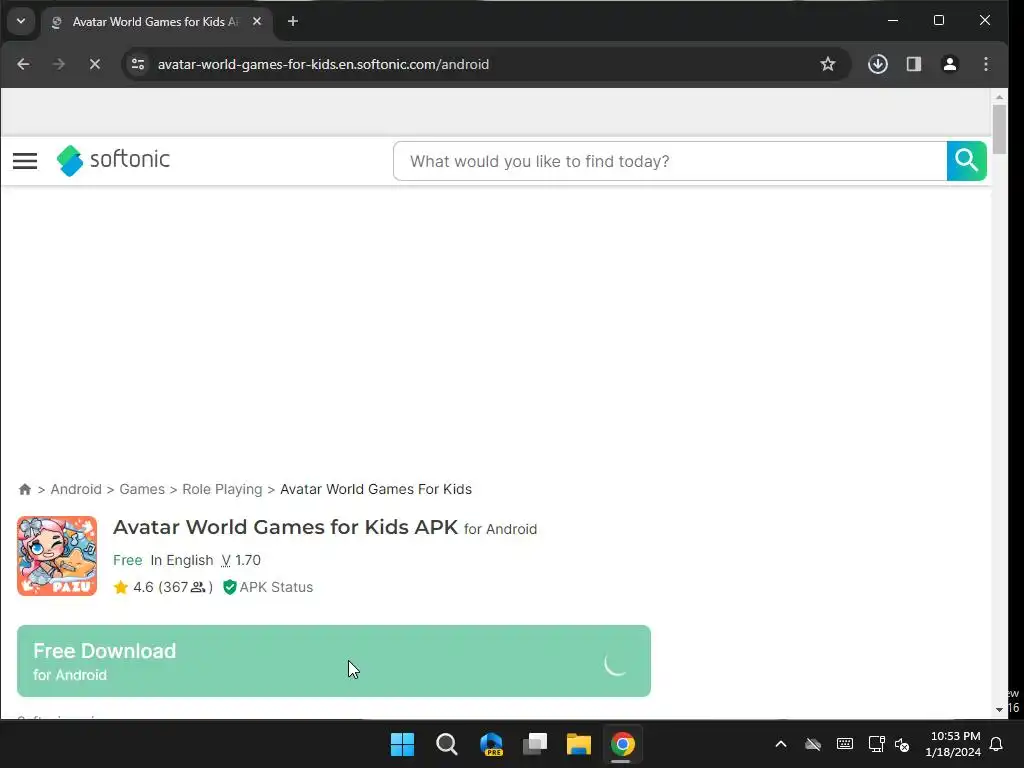Toggle the Chrome side panel
The height and width of the screenshot is (768, 1024).
(x=914, y=64)
